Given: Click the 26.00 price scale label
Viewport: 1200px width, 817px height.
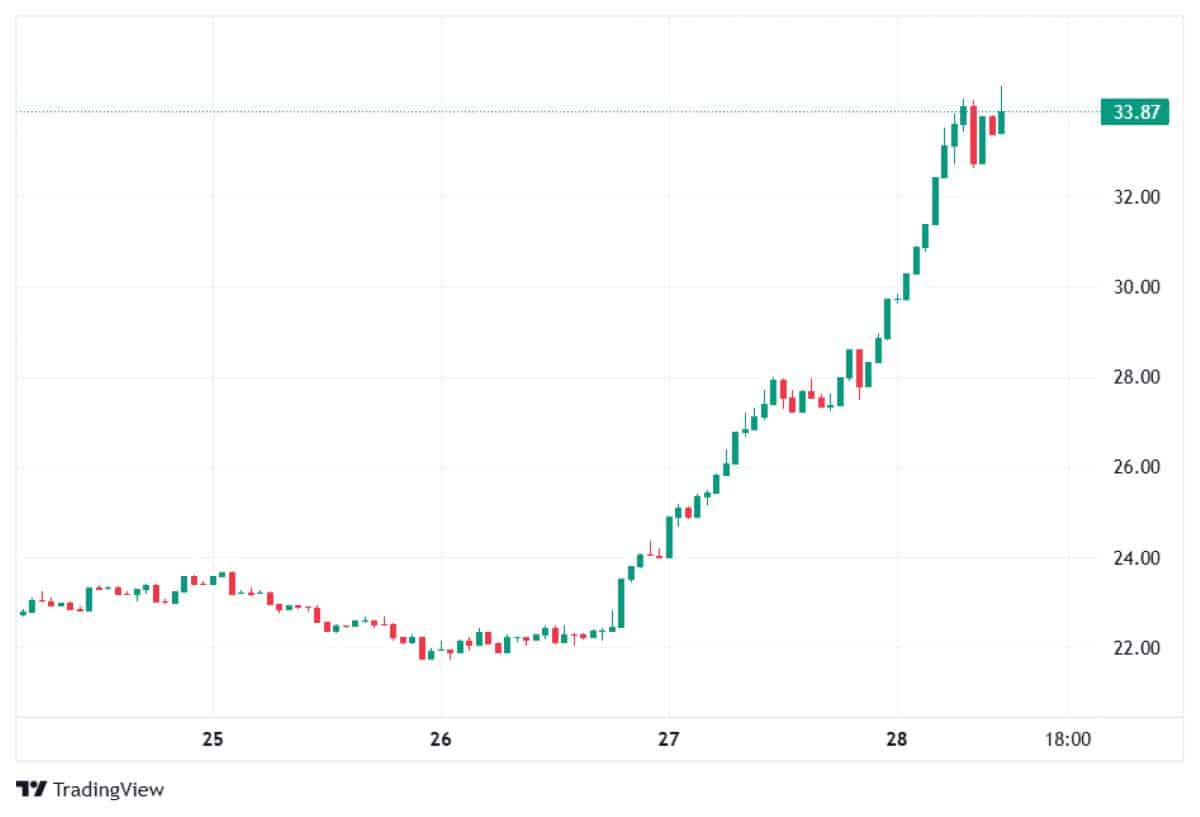Looking at the screenshot, I should (1136, 467).
